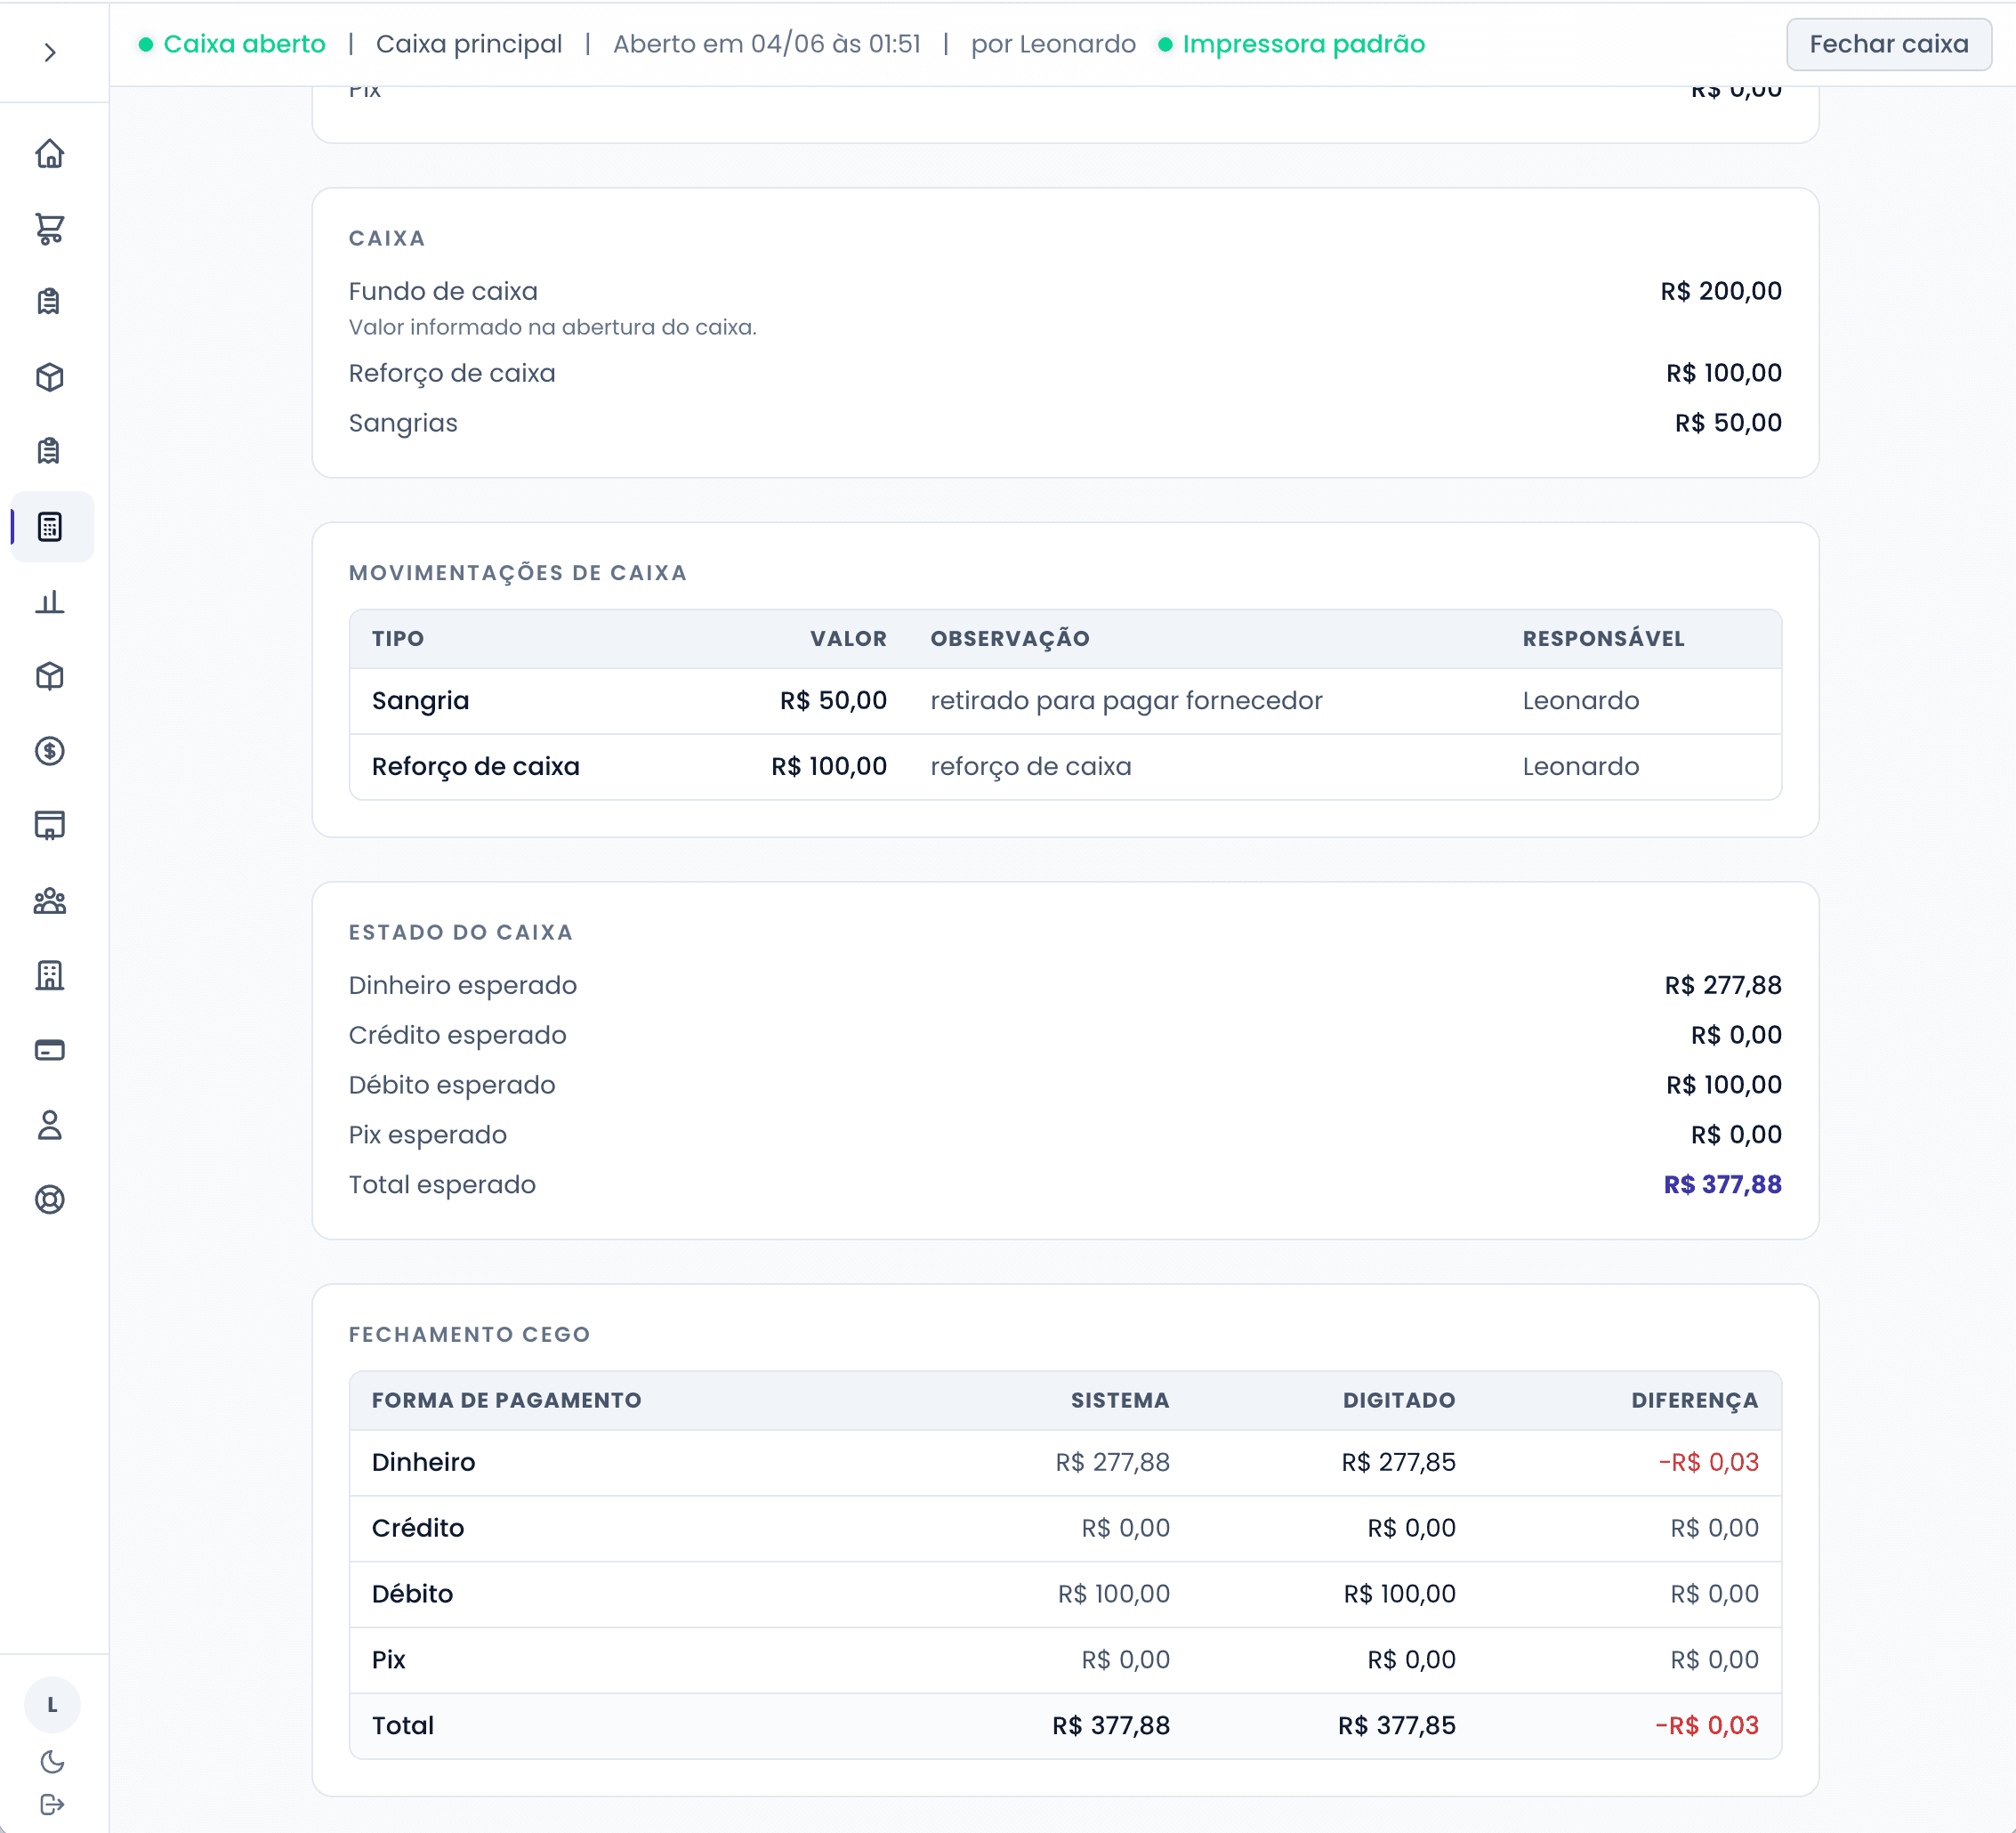Expand the sidebar with the chevron arrow
This screenshot has height=1833, width=2016.
50,52
